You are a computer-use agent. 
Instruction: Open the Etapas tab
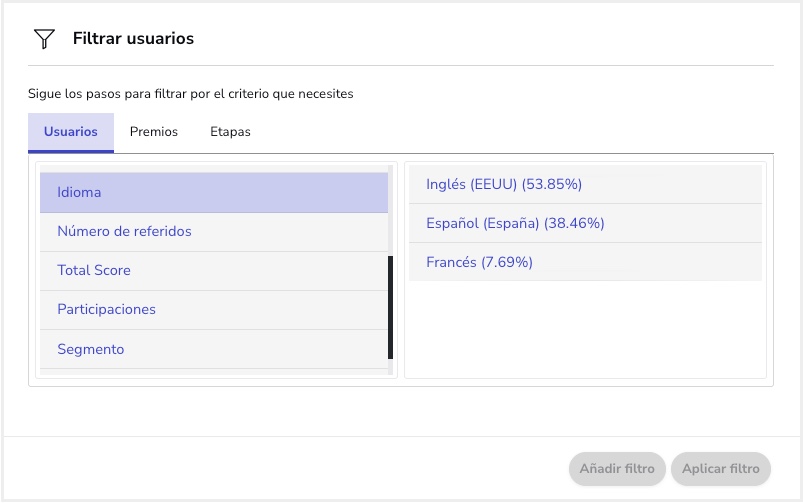(230, 132)
